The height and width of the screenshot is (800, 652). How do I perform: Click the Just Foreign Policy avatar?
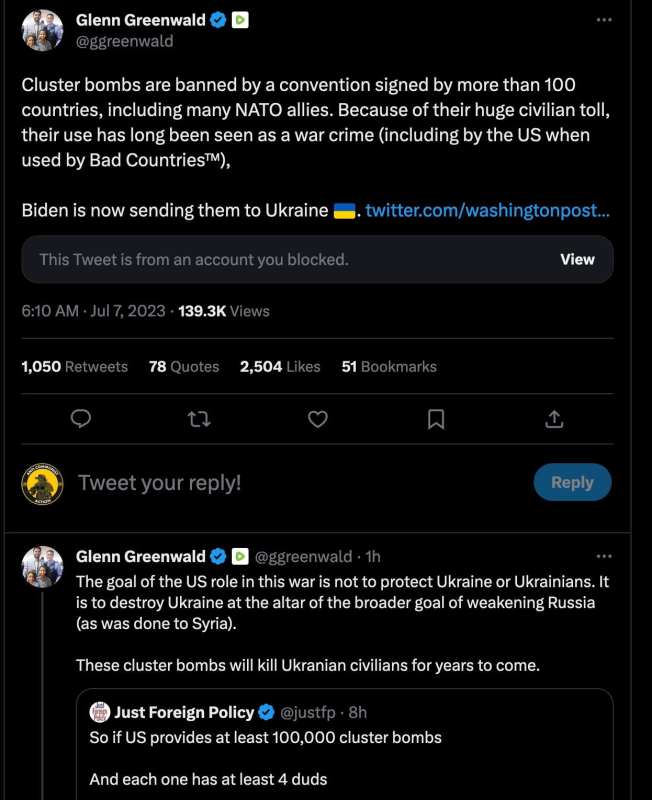[99, 713]
